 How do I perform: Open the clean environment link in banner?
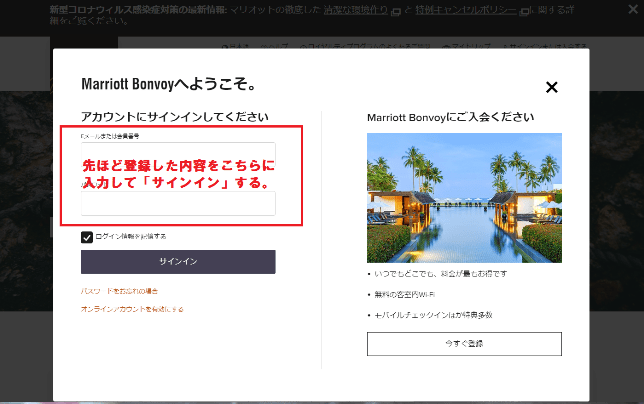(356, 9)
